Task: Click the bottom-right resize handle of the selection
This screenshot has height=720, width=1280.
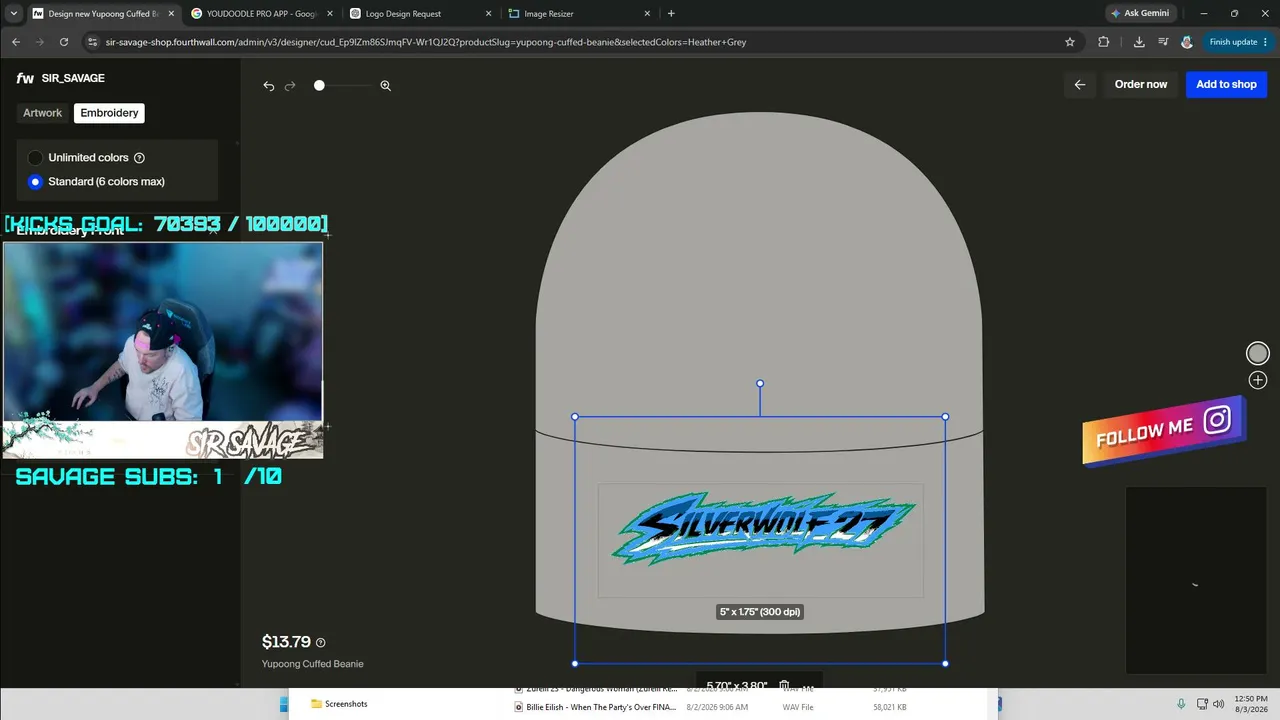Action: tap(945, 663)
